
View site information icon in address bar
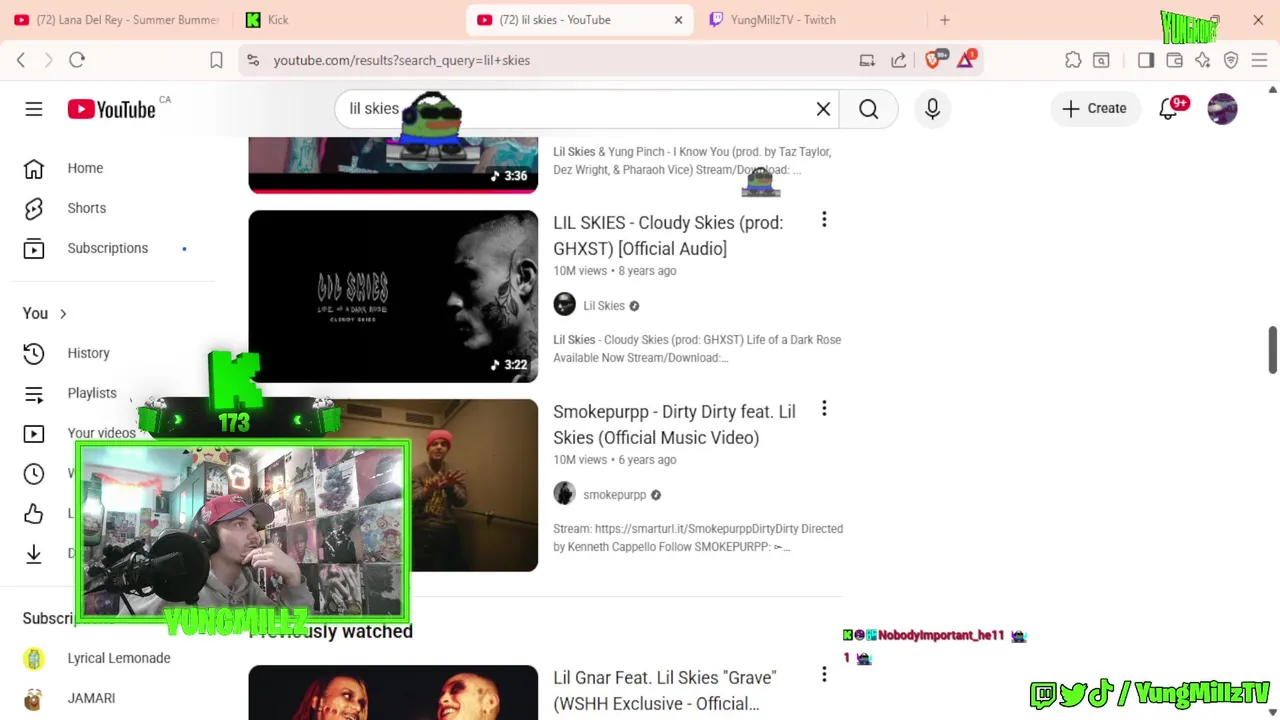pos(253,60)
